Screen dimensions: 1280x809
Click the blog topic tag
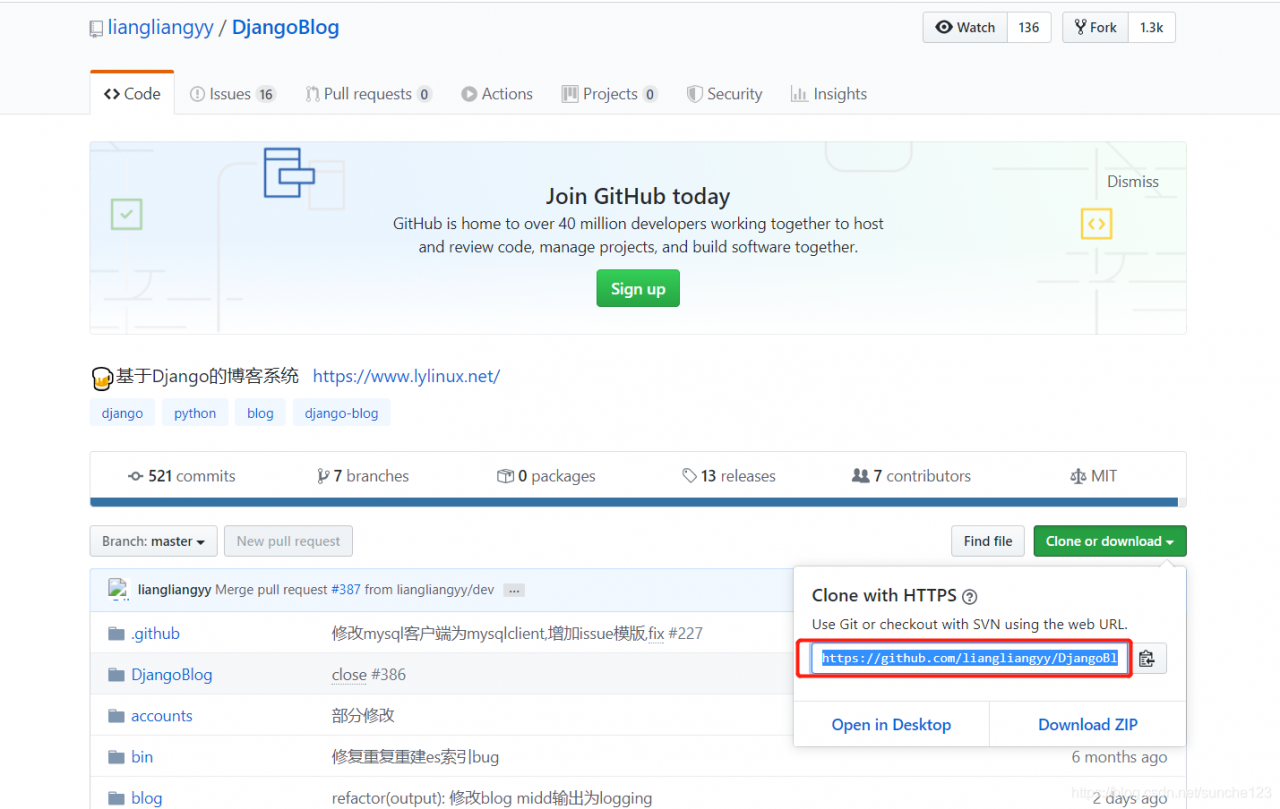click(260, 413)
